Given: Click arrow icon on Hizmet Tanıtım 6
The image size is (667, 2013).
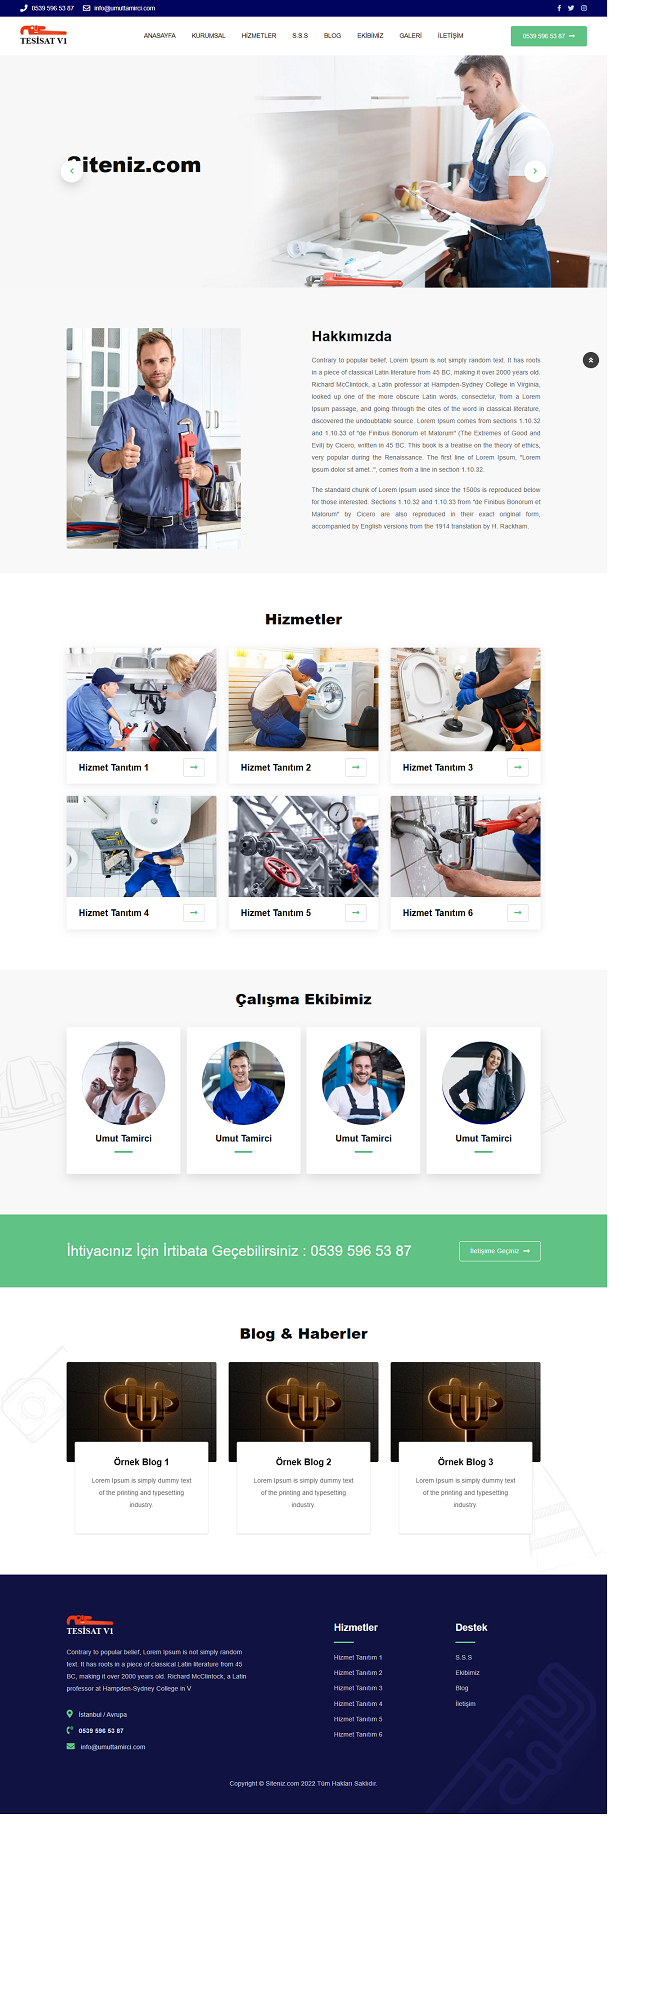Looking at the screenshot, I should point(518,912).
